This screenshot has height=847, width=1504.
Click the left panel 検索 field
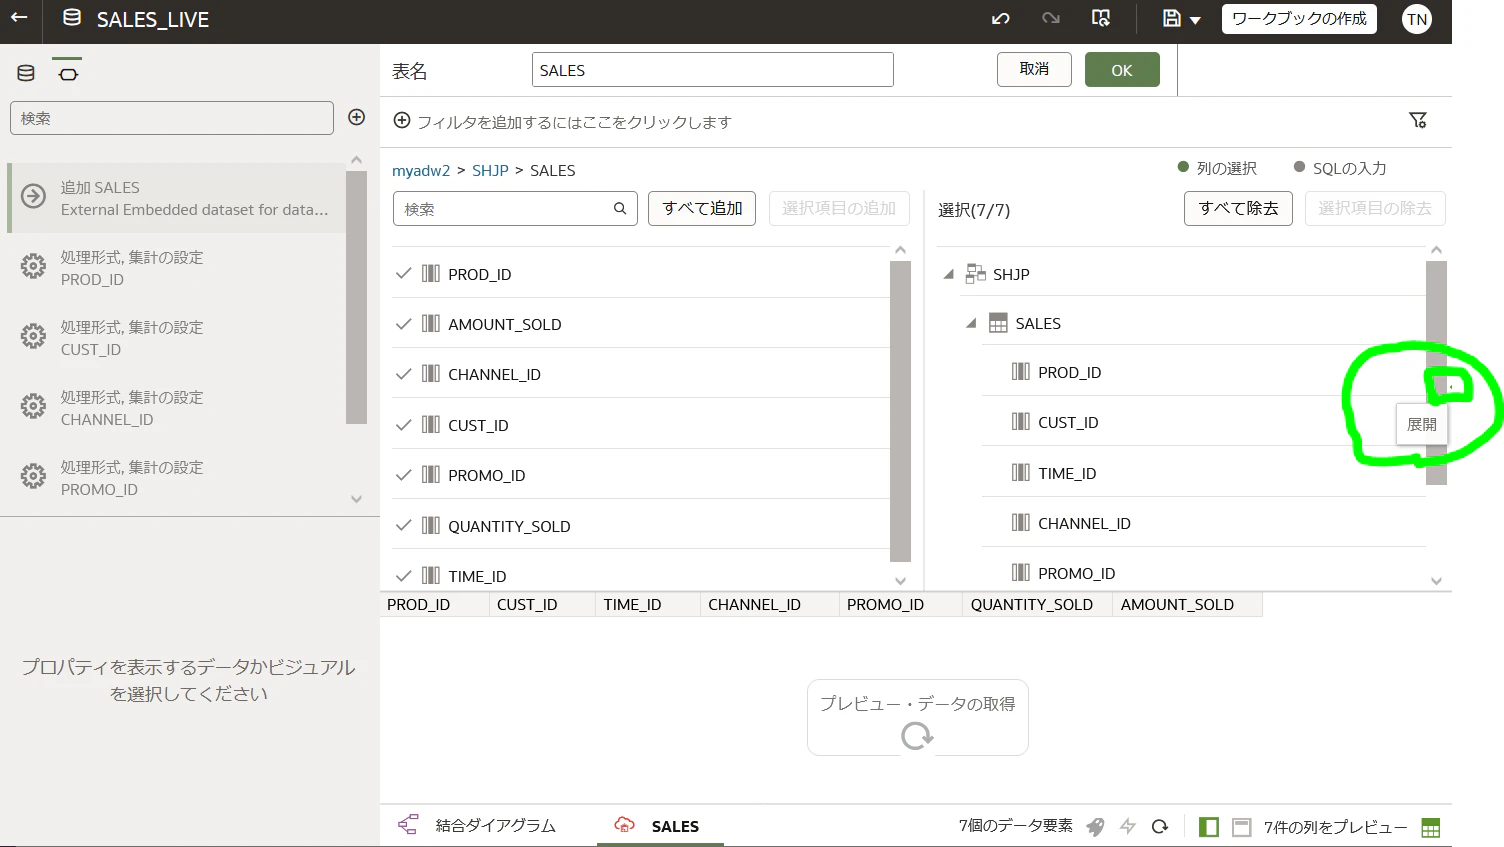(172, 118)
